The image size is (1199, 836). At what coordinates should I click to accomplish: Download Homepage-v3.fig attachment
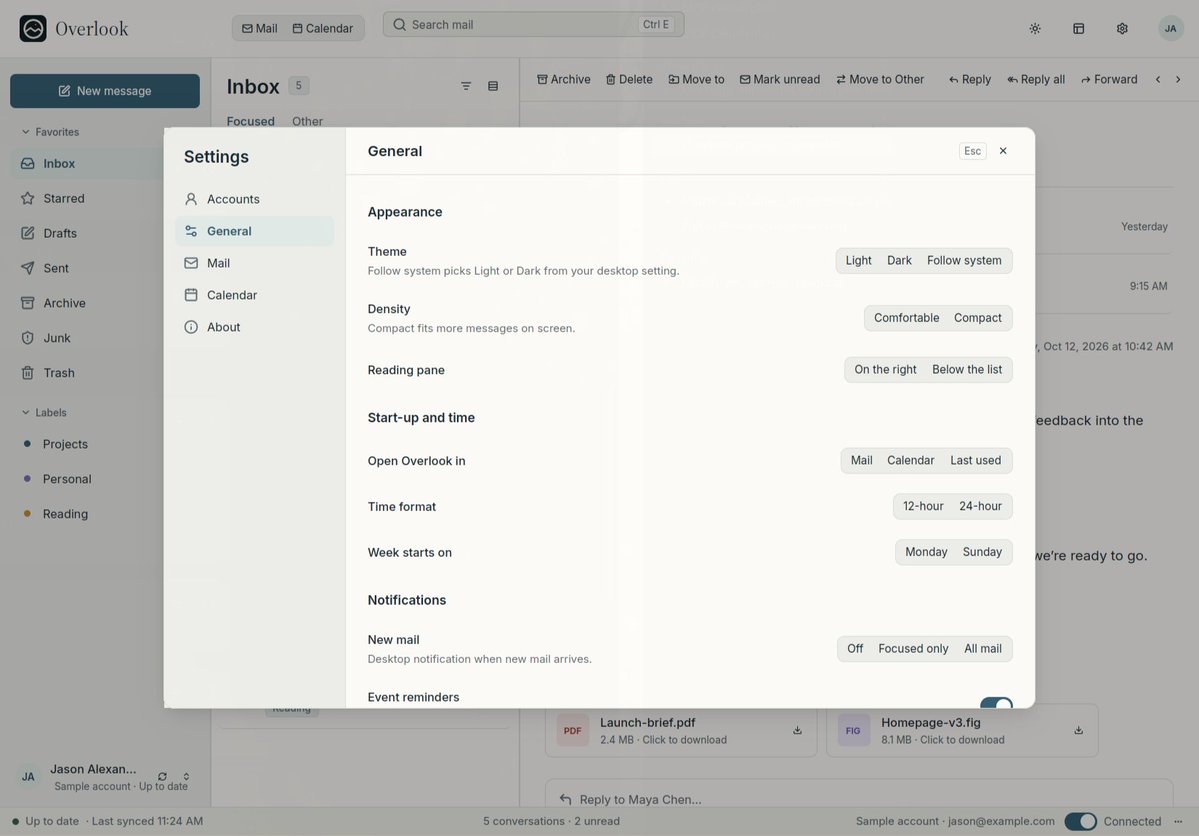pyautogui.click(x=1078, y=730)
